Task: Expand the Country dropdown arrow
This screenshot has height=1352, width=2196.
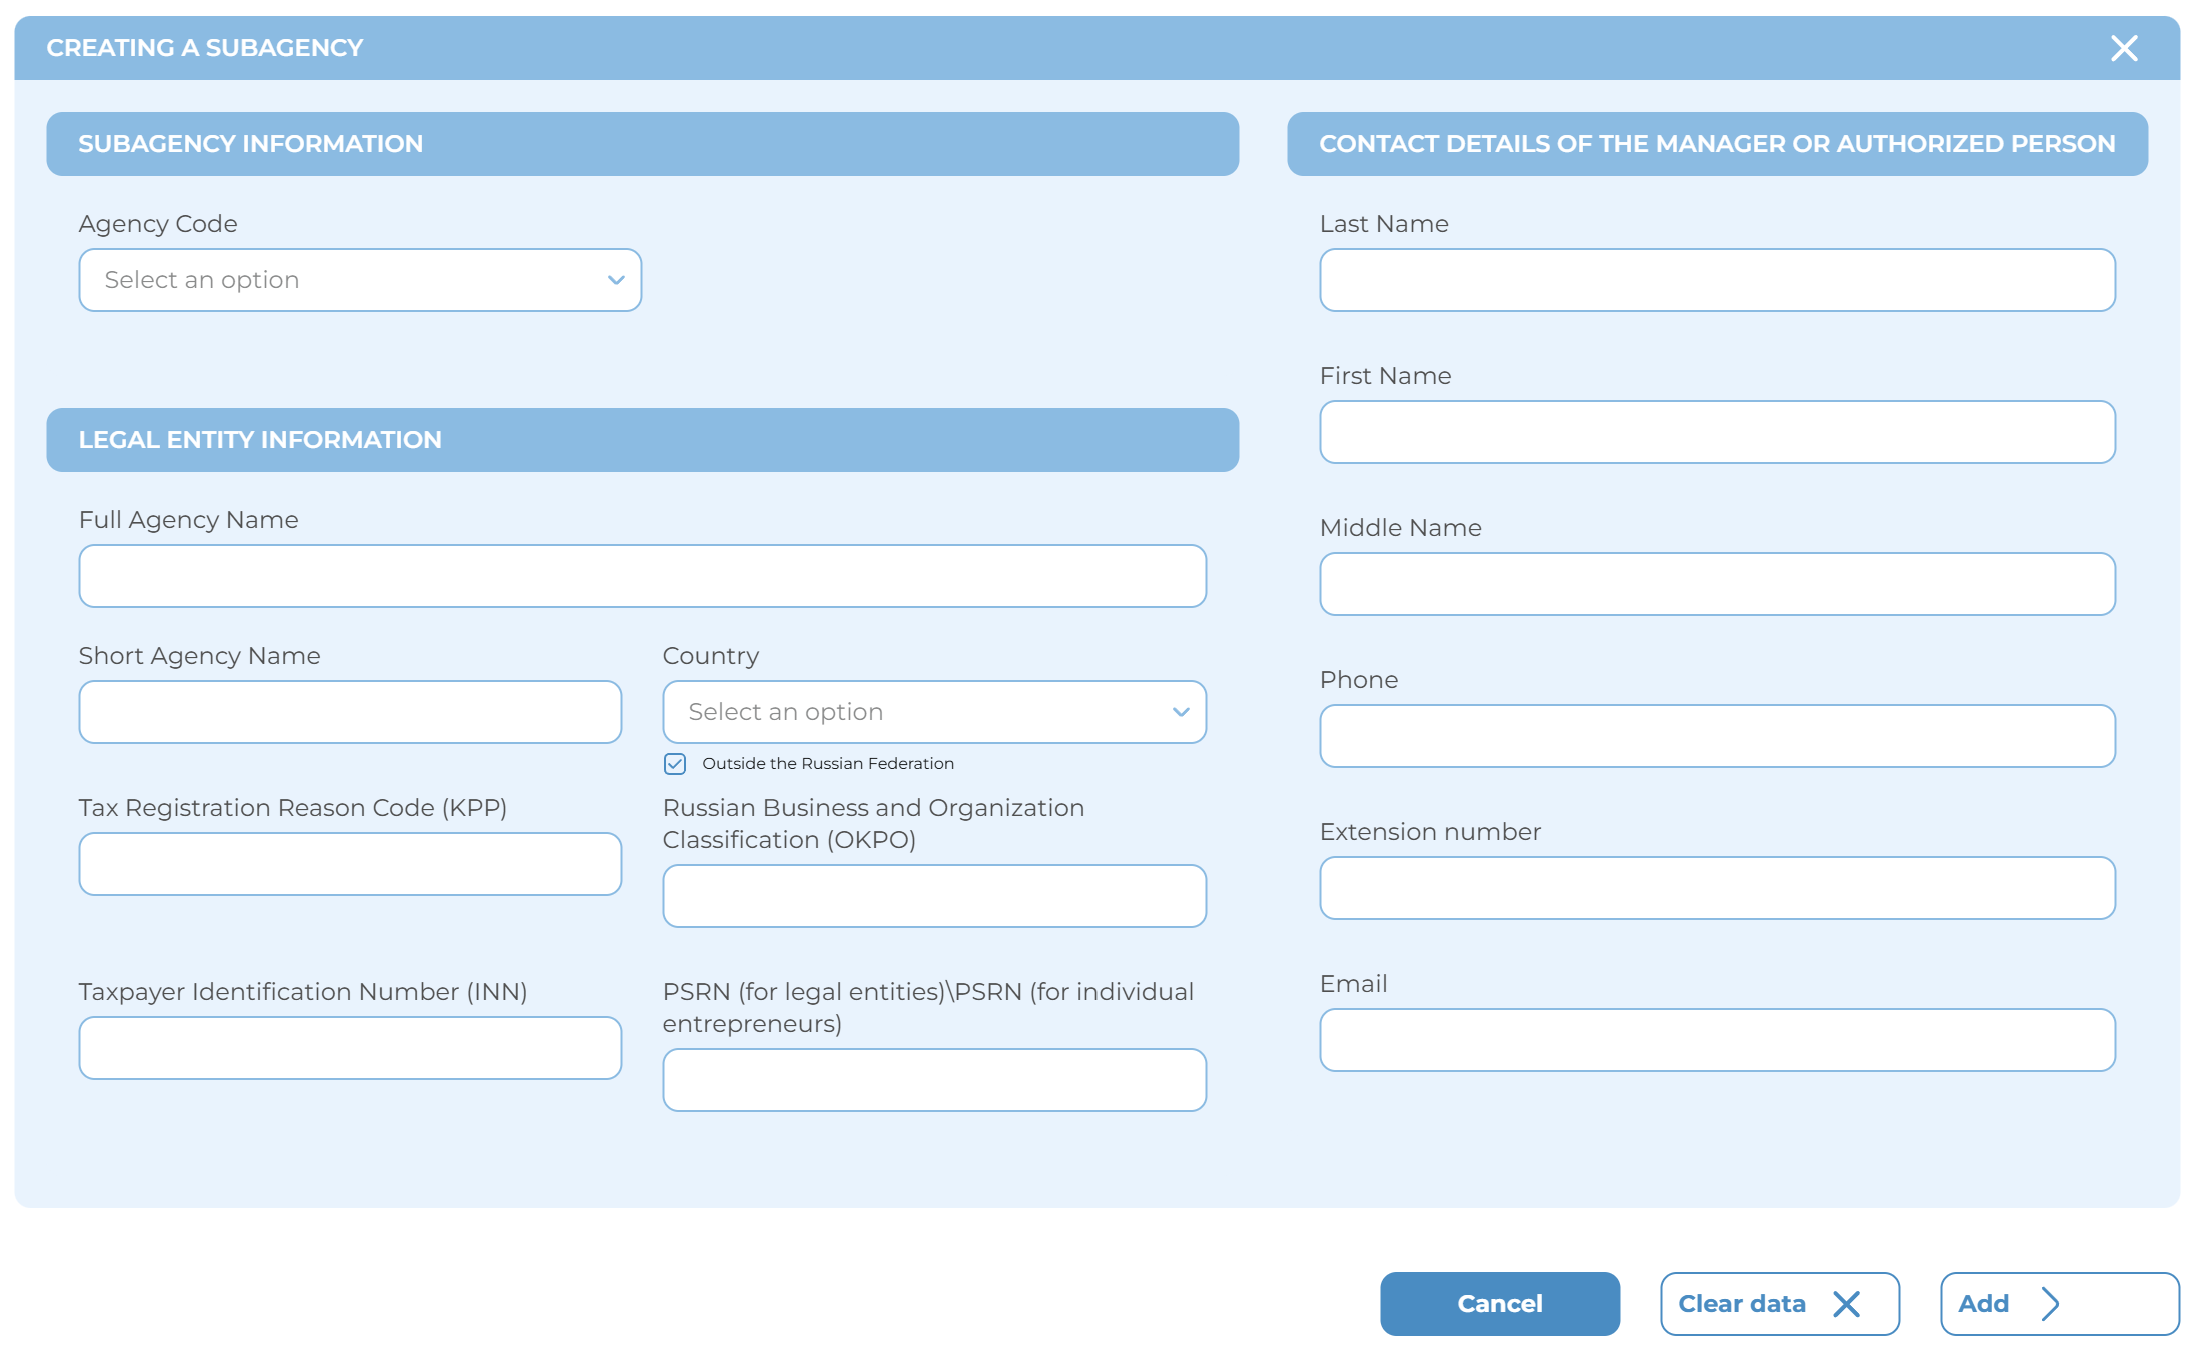Action: pyautogui.click(x=1180, y=712)
